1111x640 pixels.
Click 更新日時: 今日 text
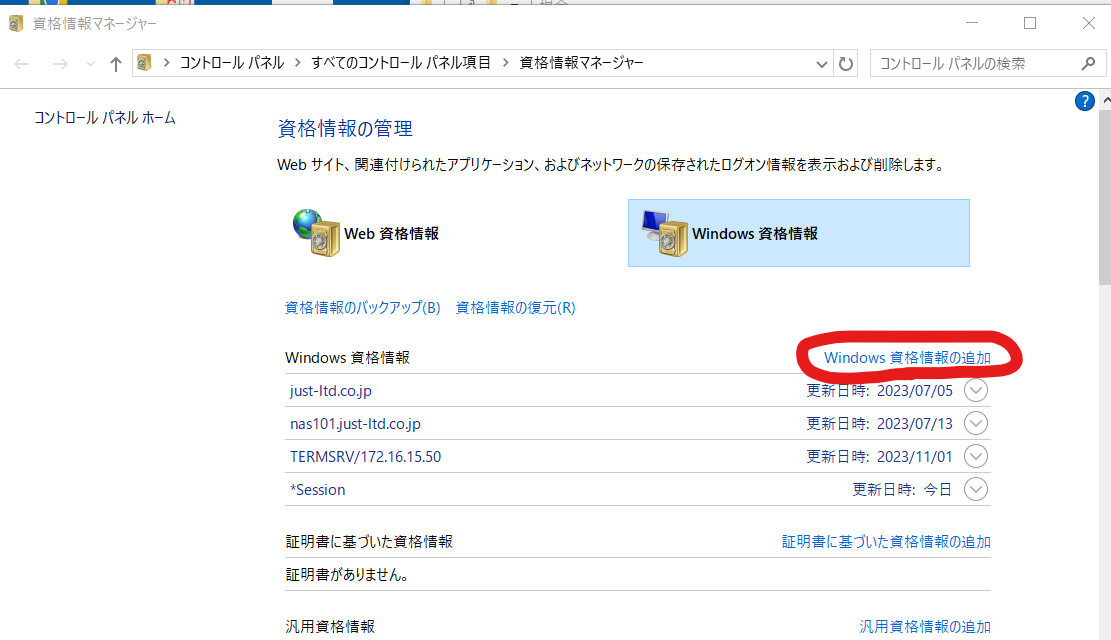pos(902,490)
